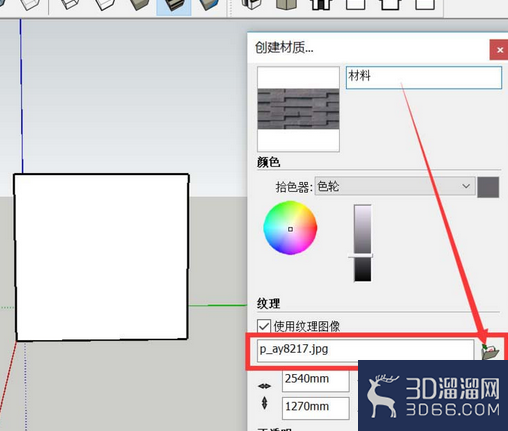Close the 创建材质 dialog
508x431 pixels.
click(x=499, y=50)
